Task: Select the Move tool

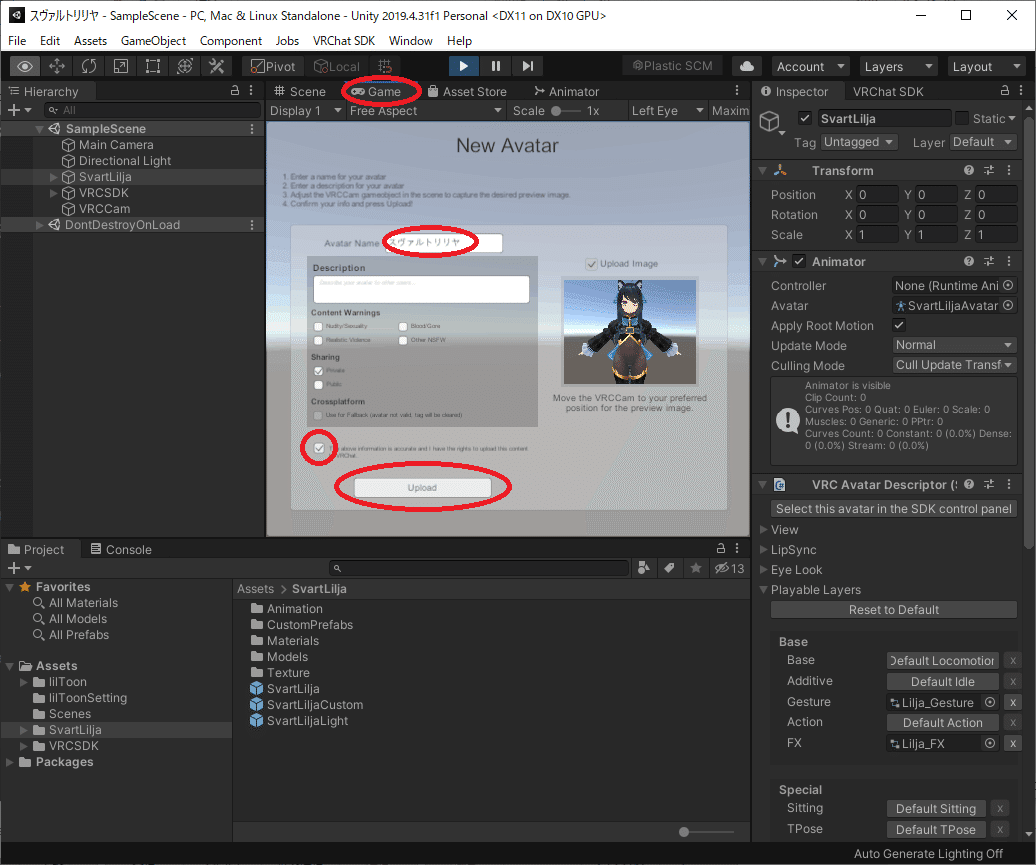Action: (57, 66)
